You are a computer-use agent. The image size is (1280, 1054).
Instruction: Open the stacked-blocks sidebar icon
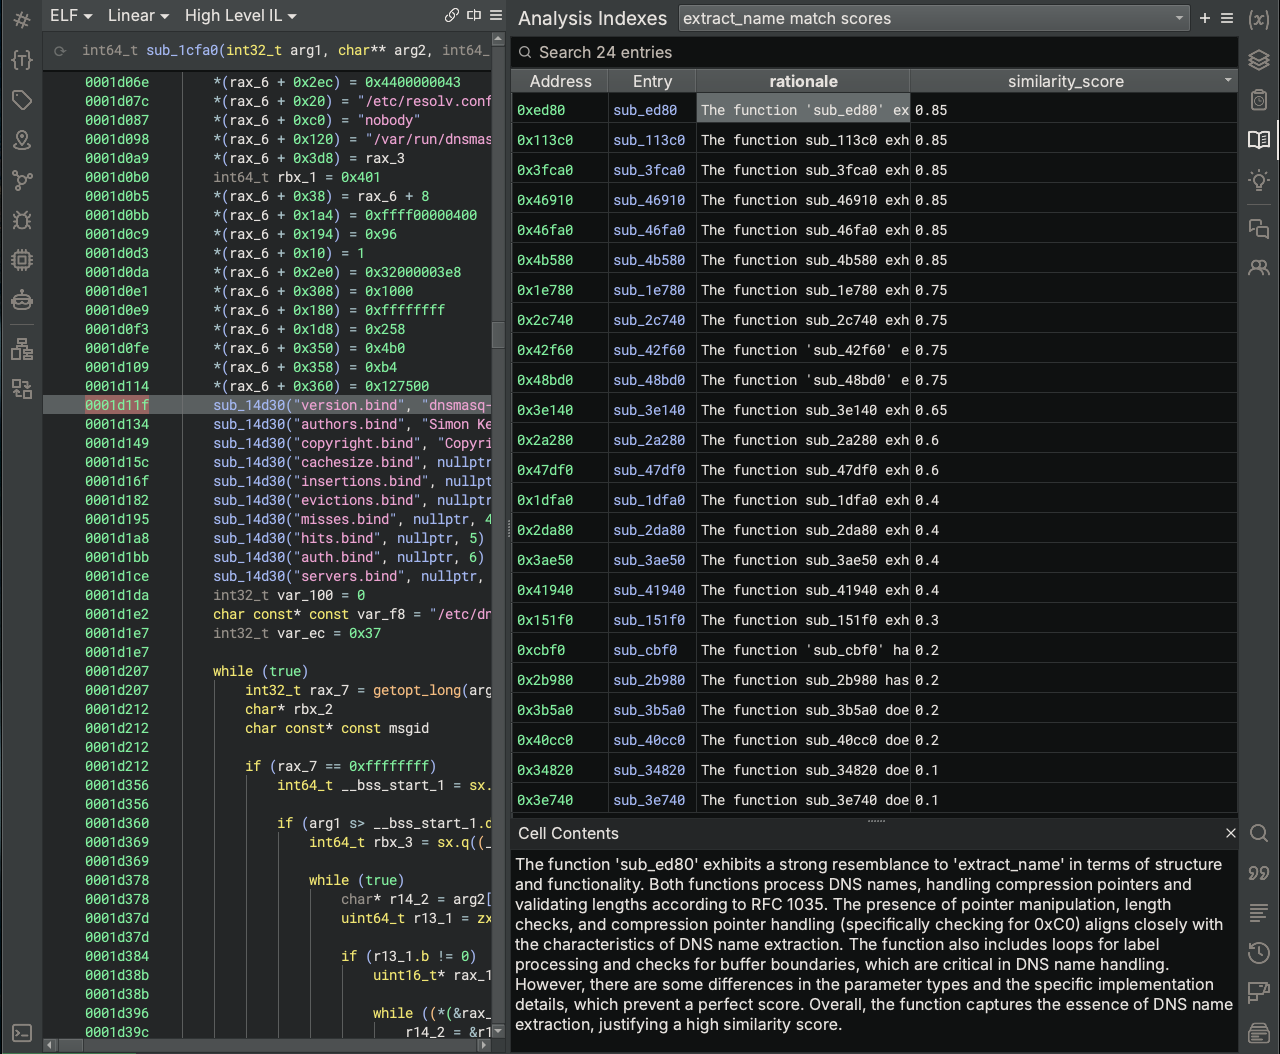point(22,349)
